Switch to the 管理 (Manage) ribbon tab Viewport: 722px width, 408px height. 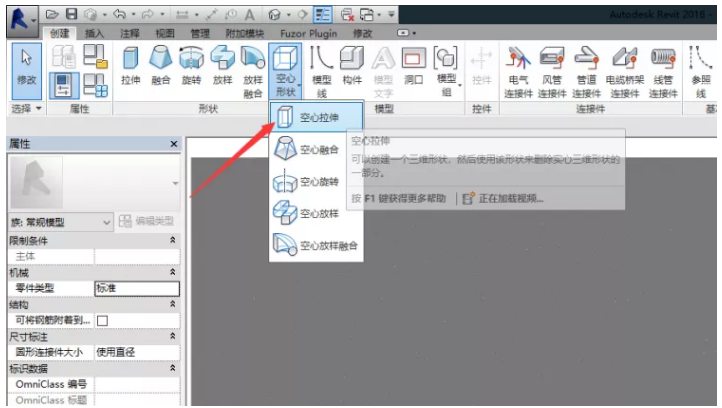(200, 33)
